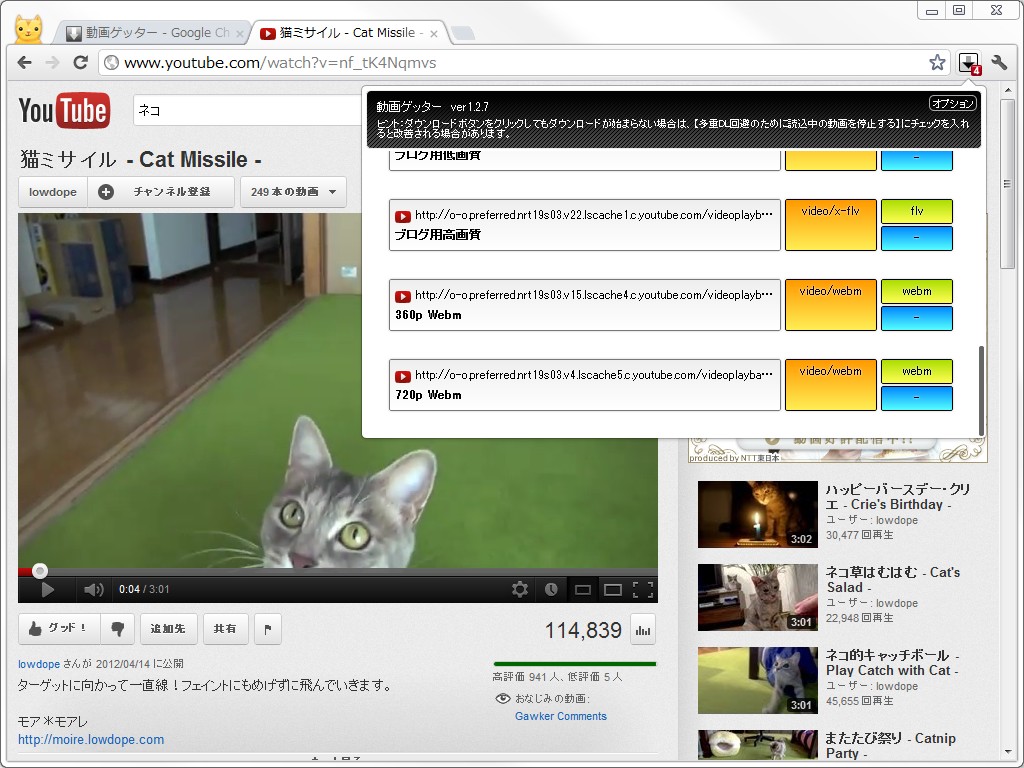Open オプション in the Douga Getter popup

952,102
